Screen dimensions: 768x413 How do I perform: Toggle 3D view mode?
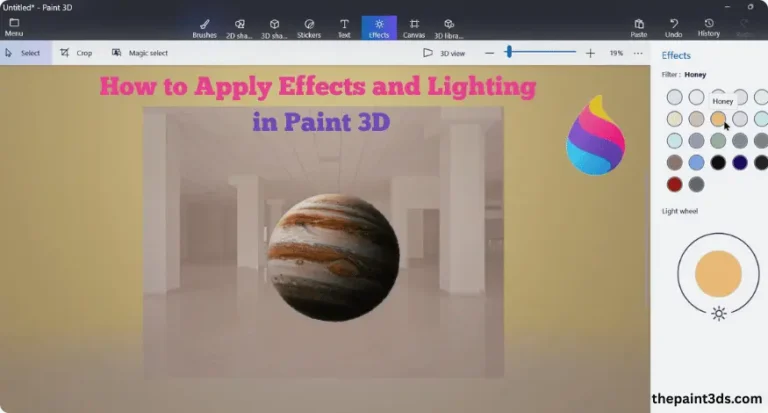[x=444, y=53]
